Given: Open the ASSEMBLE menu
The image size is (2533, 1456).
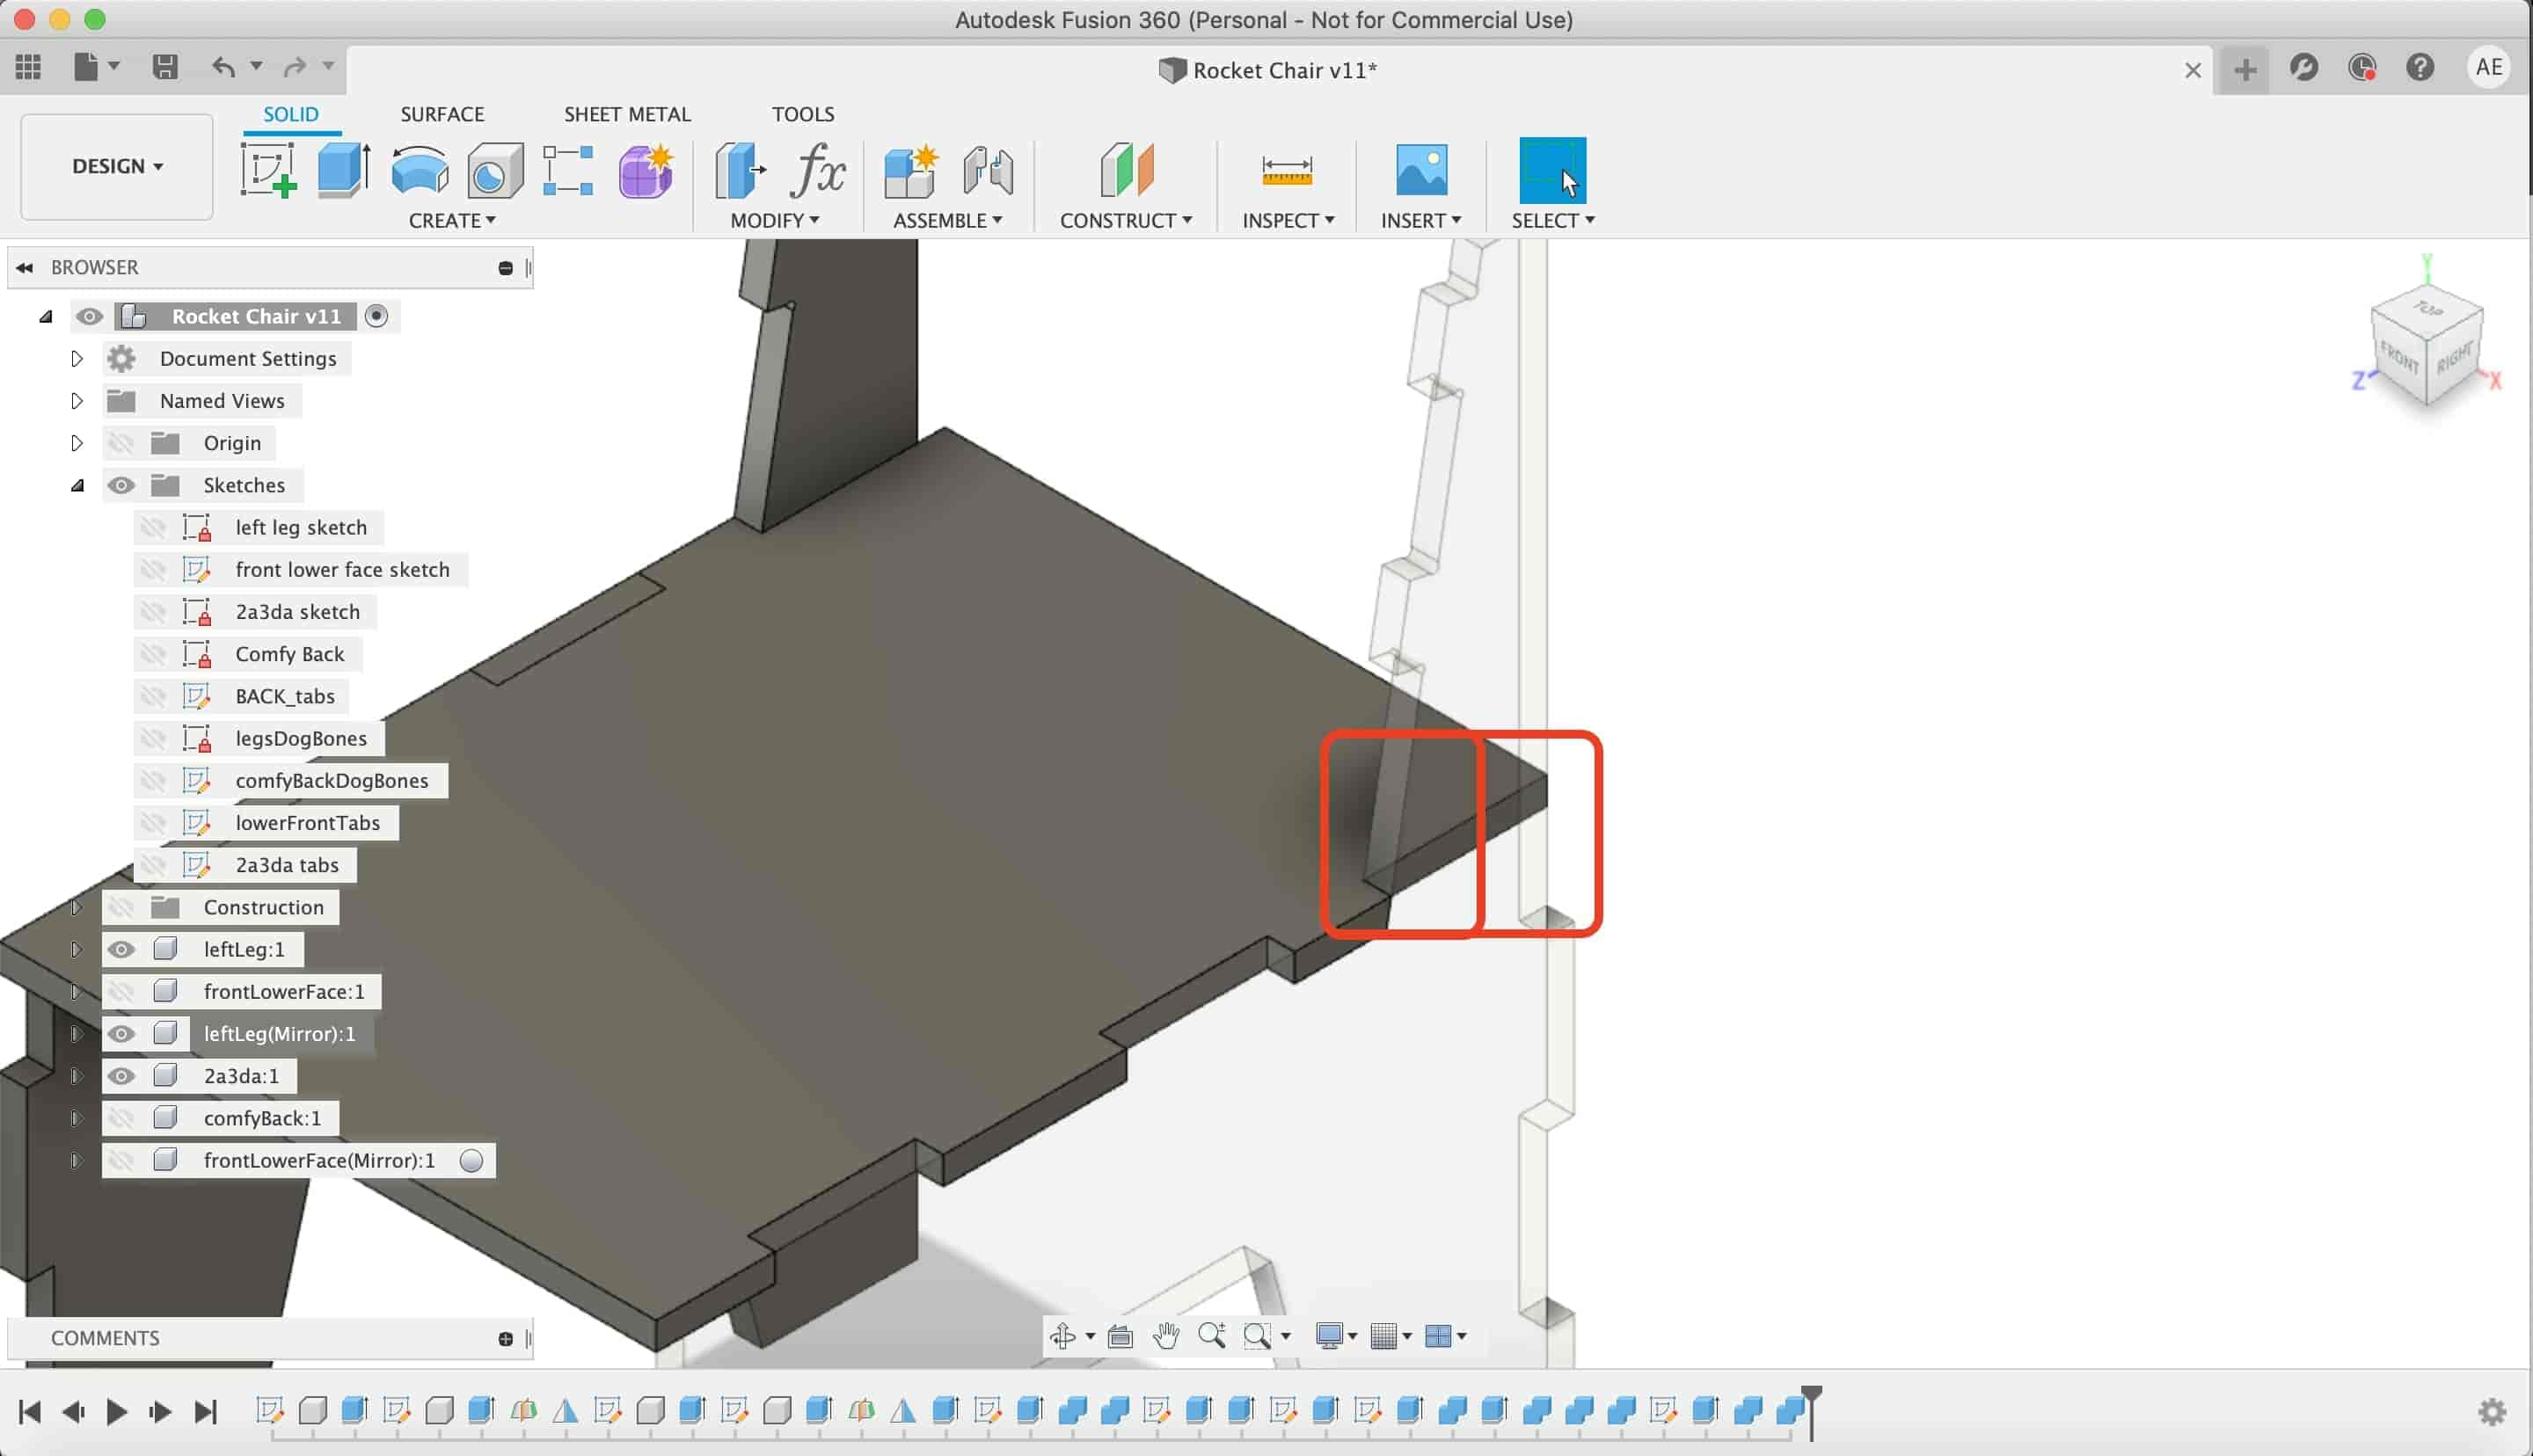Looking at the screenshot, I should 948,220.
